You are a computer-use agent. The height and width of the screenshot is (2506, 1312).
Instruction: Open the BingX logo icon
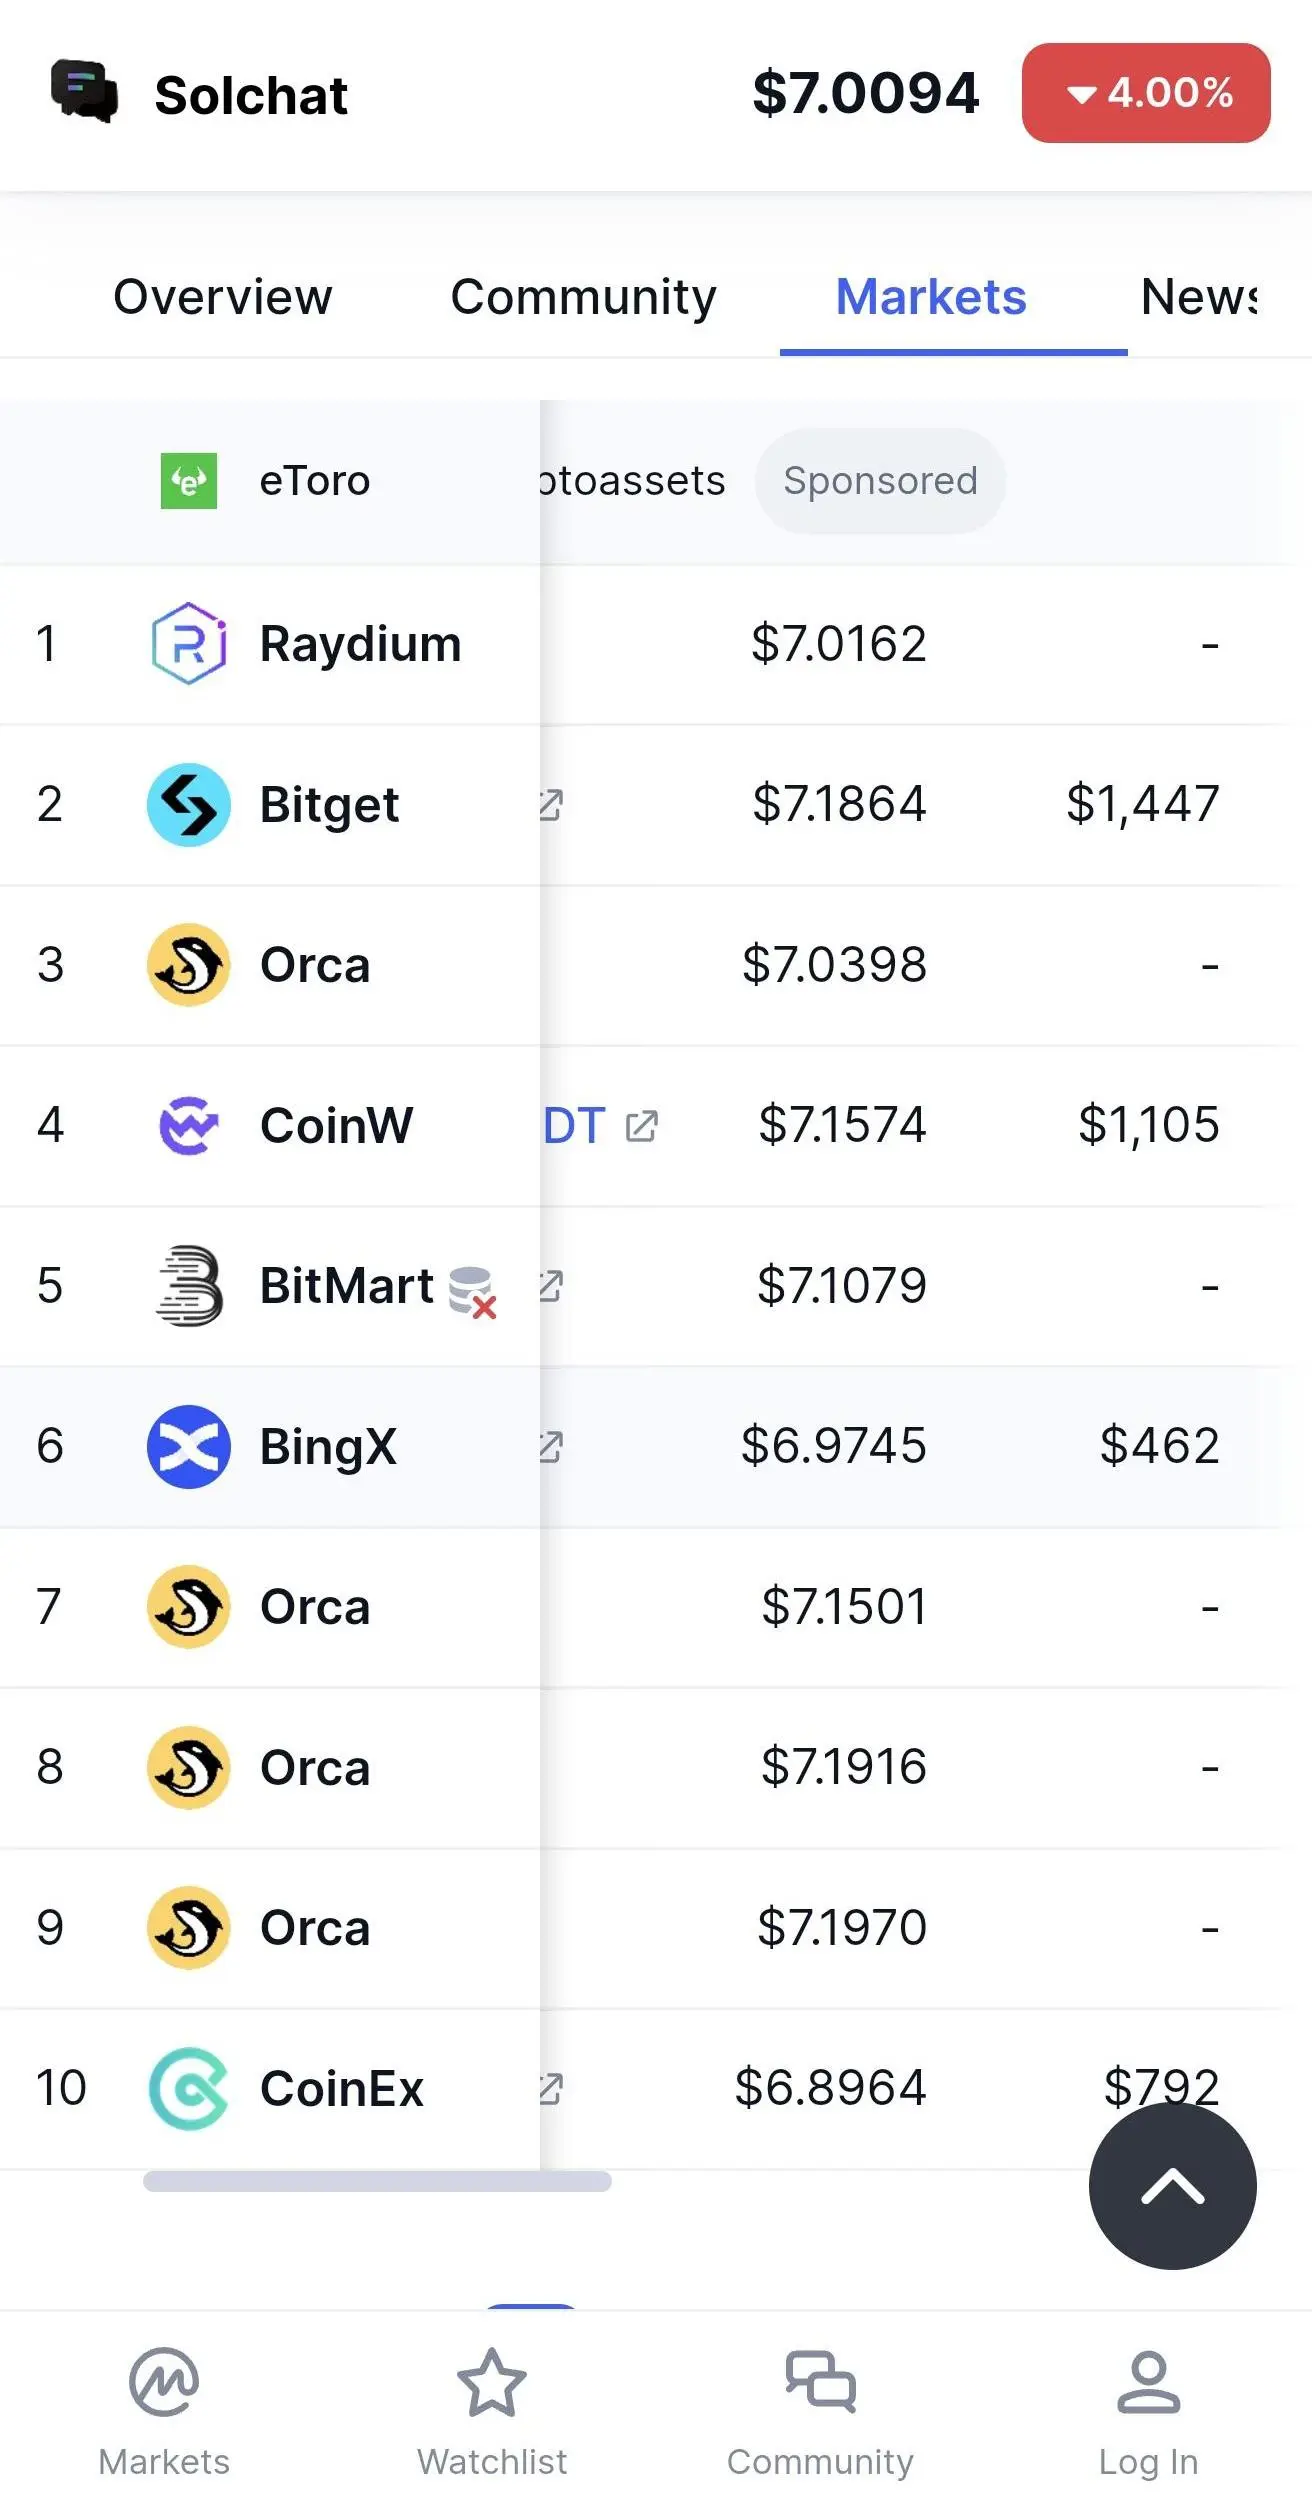tap(189, 1446)
